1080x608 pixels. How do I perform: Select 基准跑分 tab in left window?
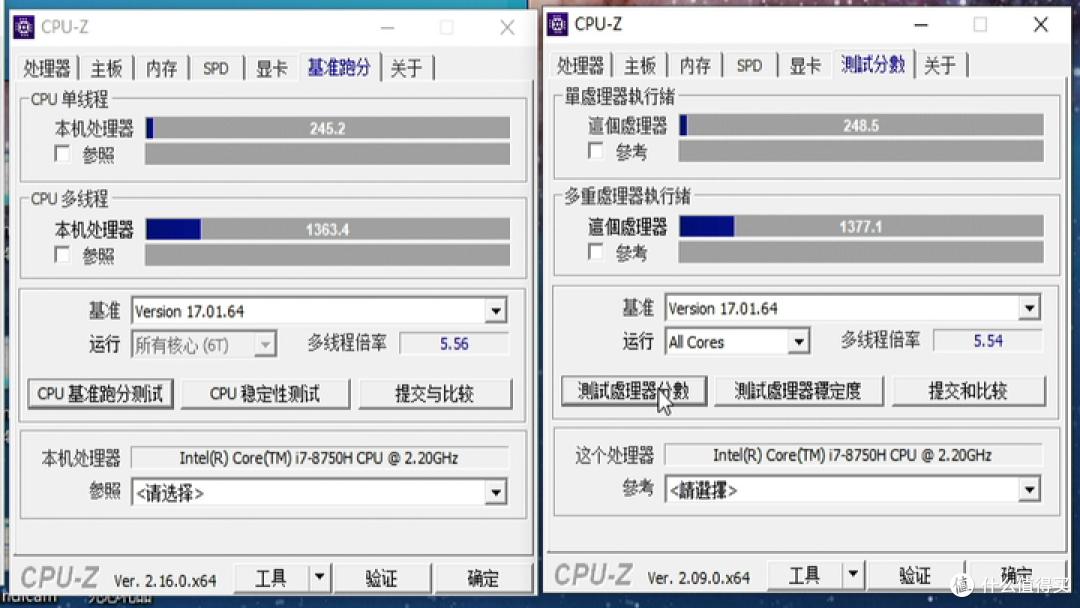point(339,67)
